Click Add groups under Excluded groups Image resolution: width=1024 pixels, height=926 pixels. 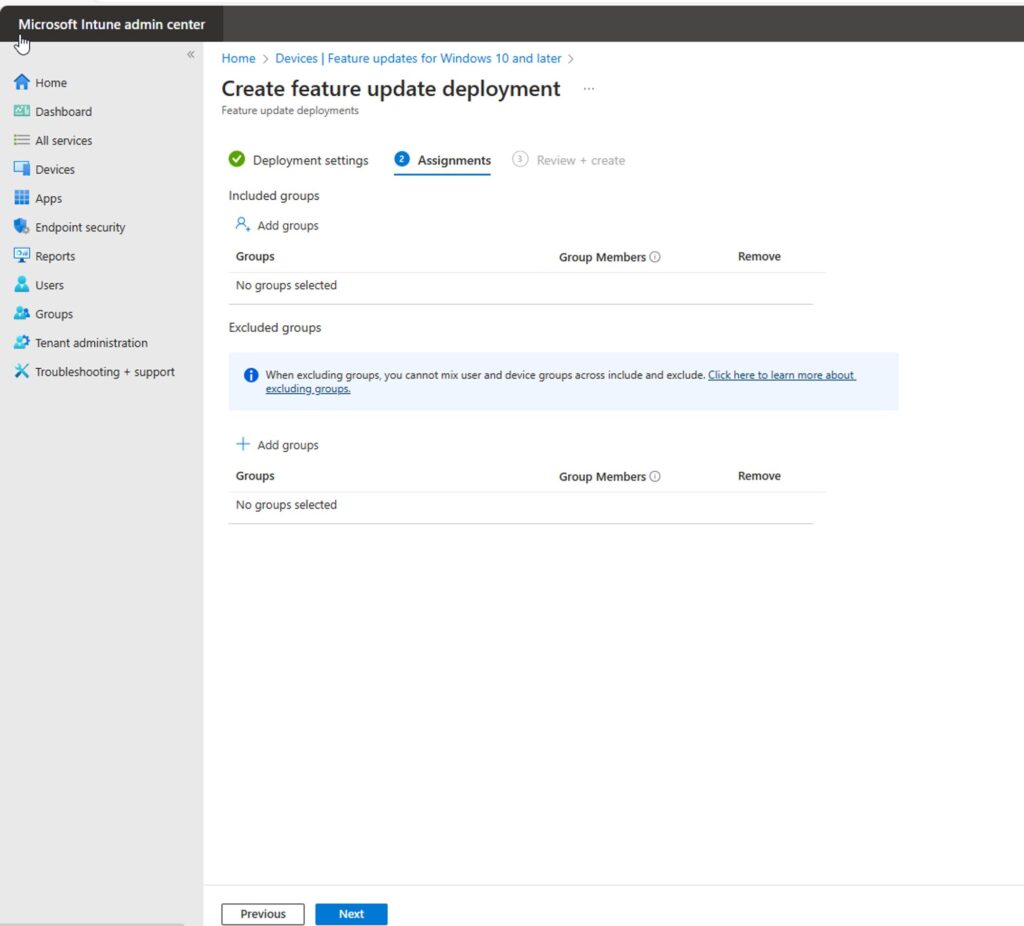point(277,445)
